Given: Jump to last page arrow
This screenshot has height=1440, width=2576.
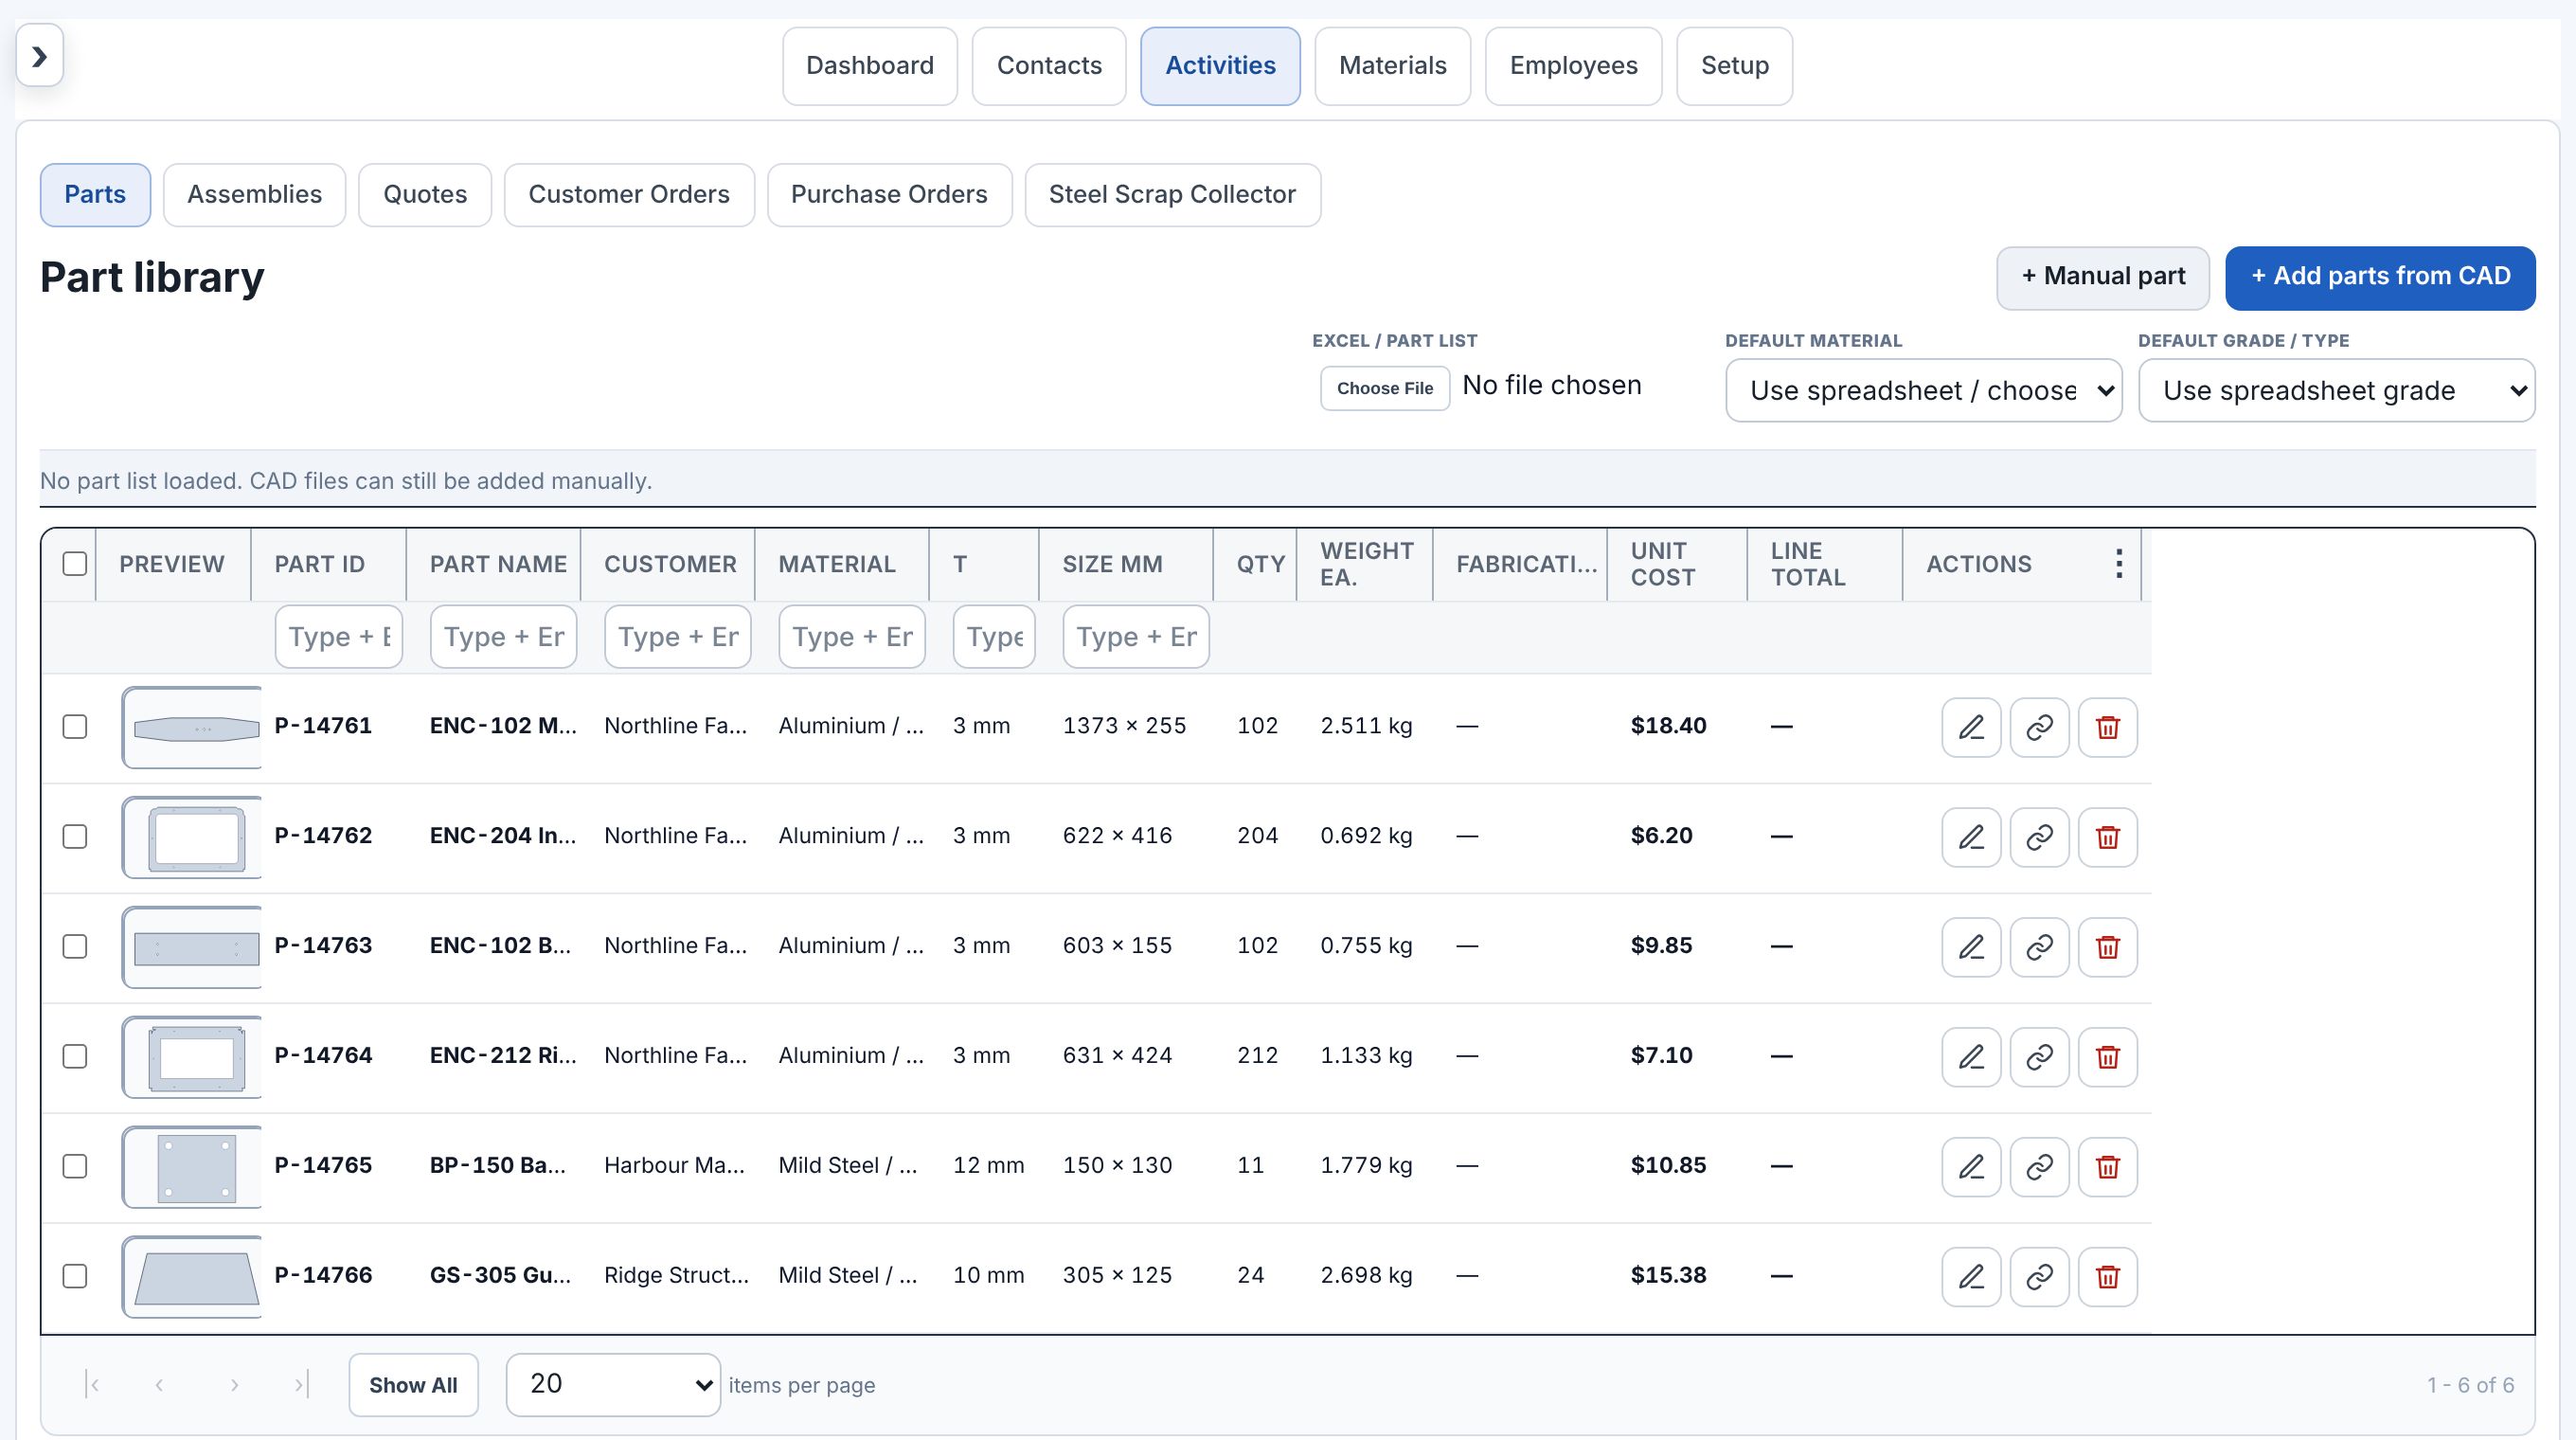Looking at the screenshot, I should (x=301, y=1385).
